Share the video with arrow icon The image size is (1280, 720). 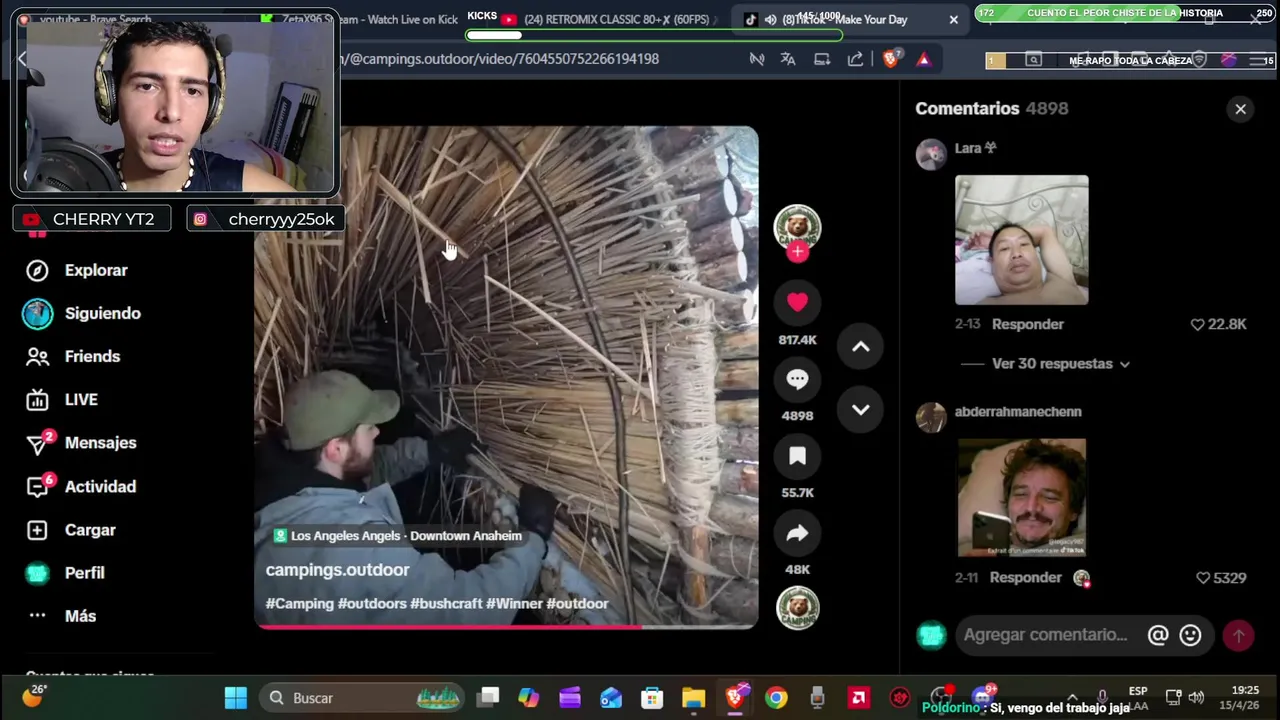click(x=797, y=533)
